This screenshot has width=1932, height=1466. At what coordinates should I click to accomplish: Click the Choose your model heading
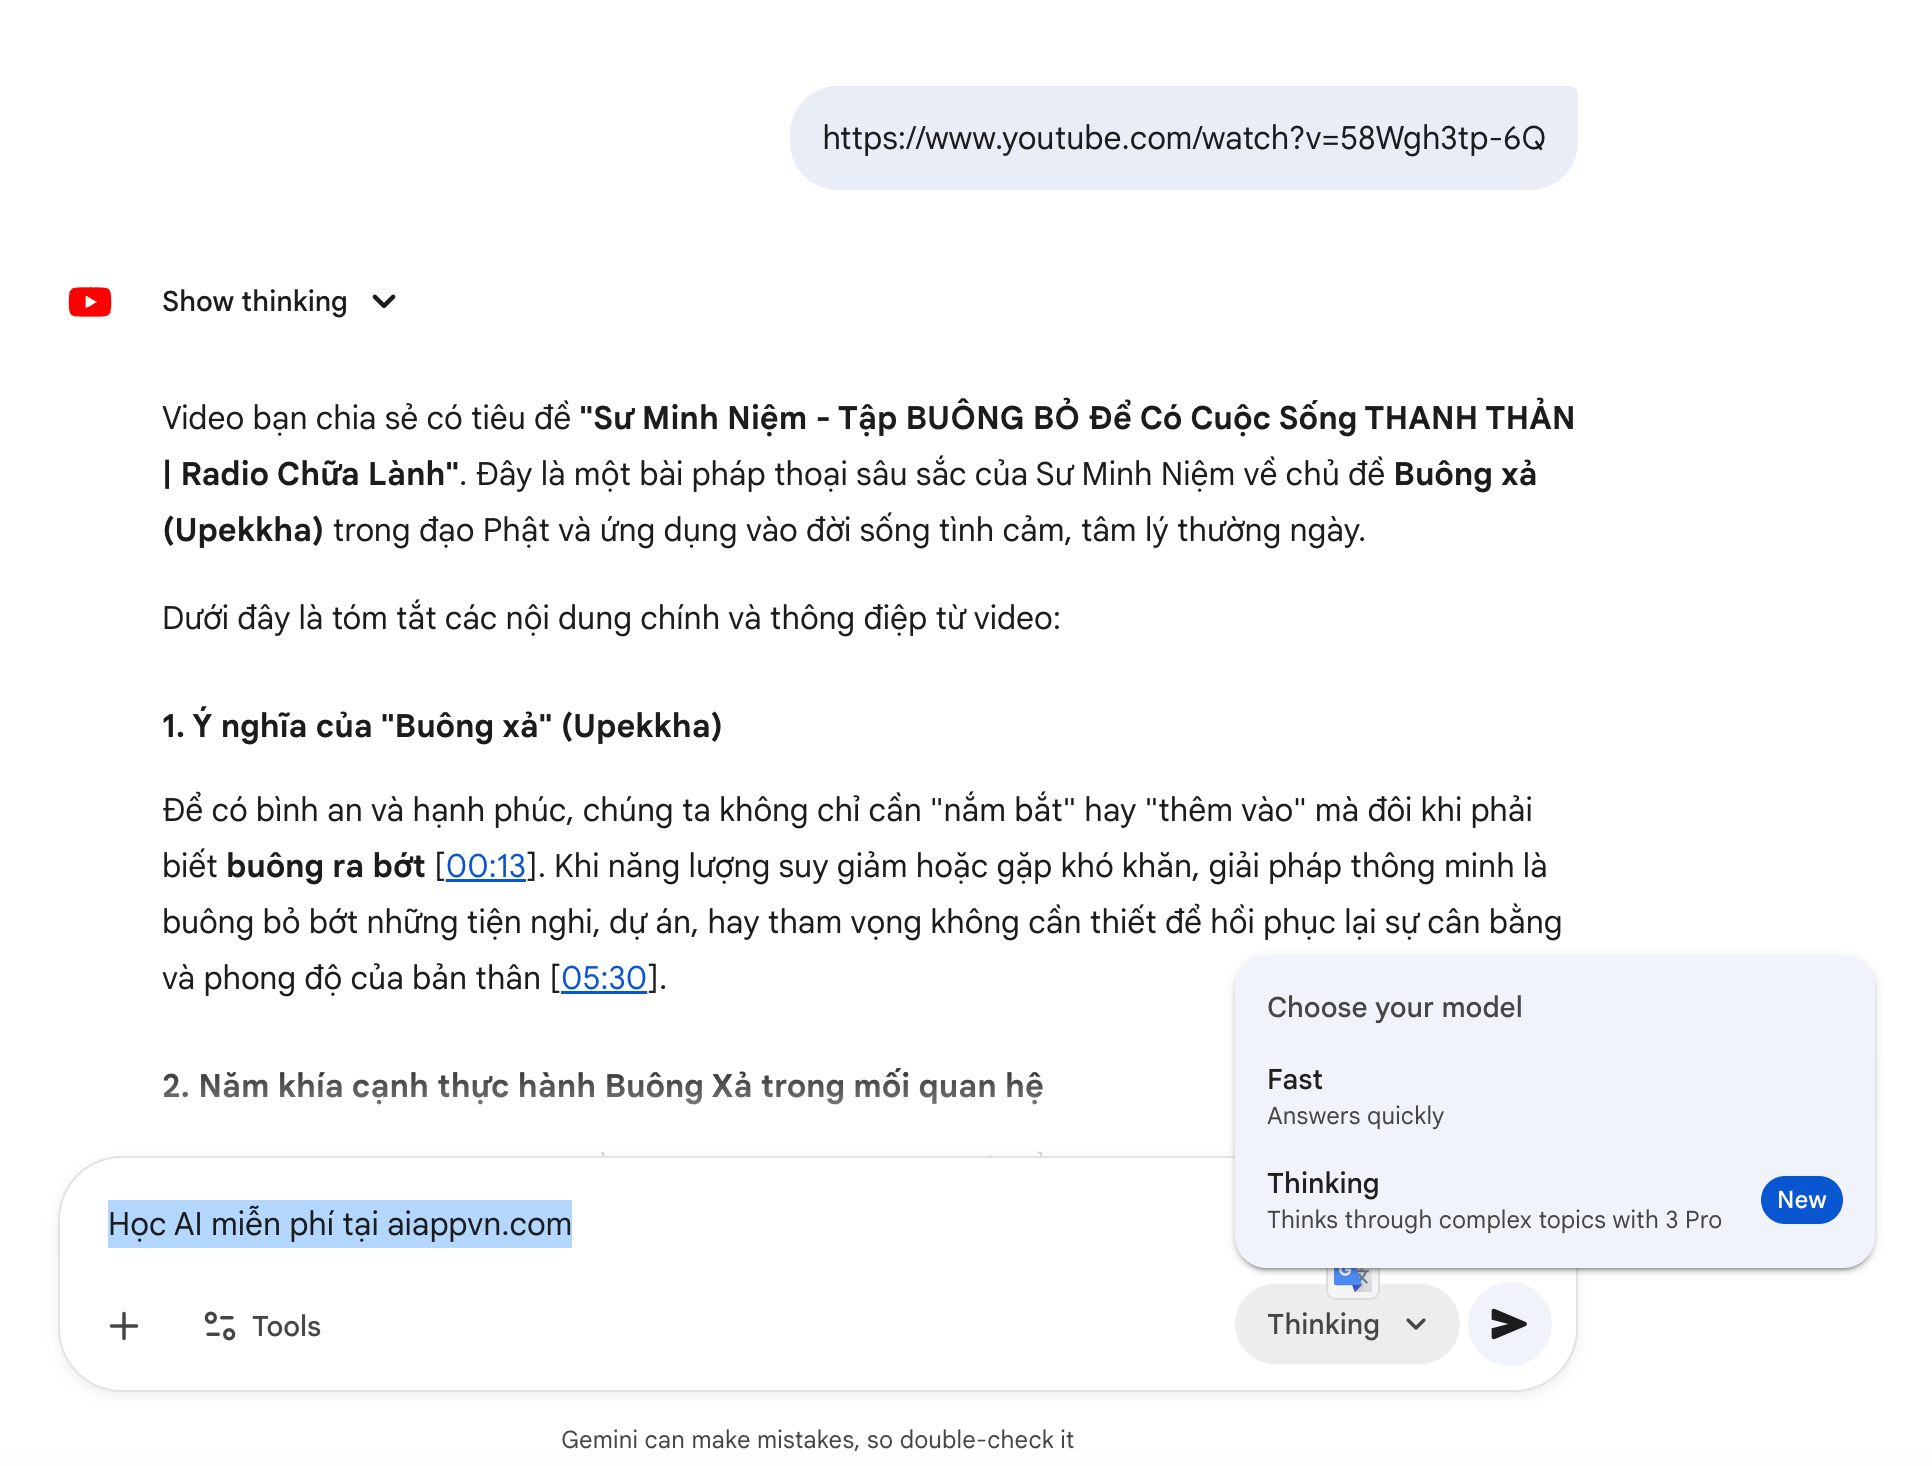[1394, 1007]
